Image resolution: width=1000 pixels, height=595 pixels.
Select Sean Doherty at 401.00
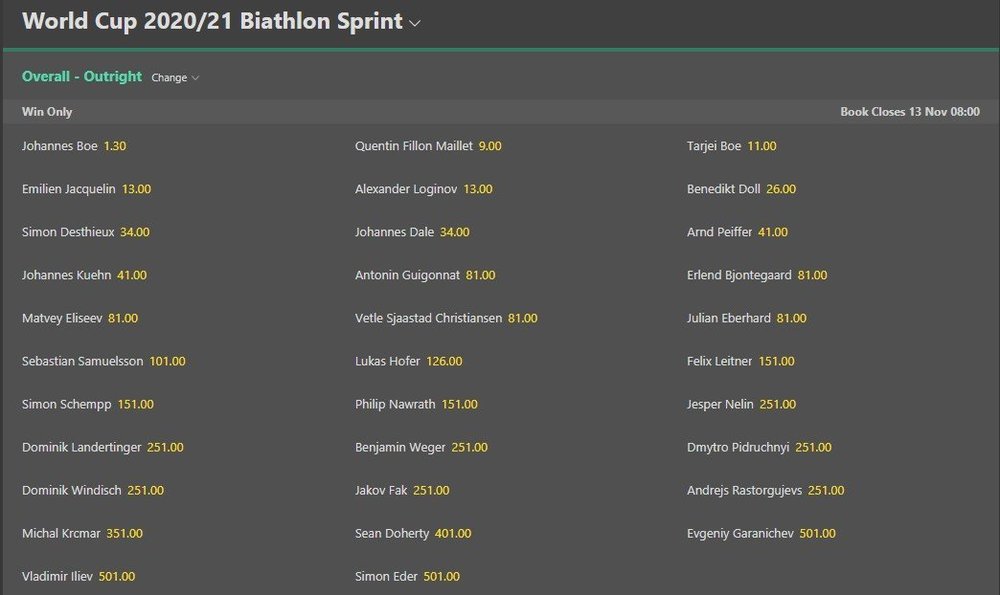point(413,534)
